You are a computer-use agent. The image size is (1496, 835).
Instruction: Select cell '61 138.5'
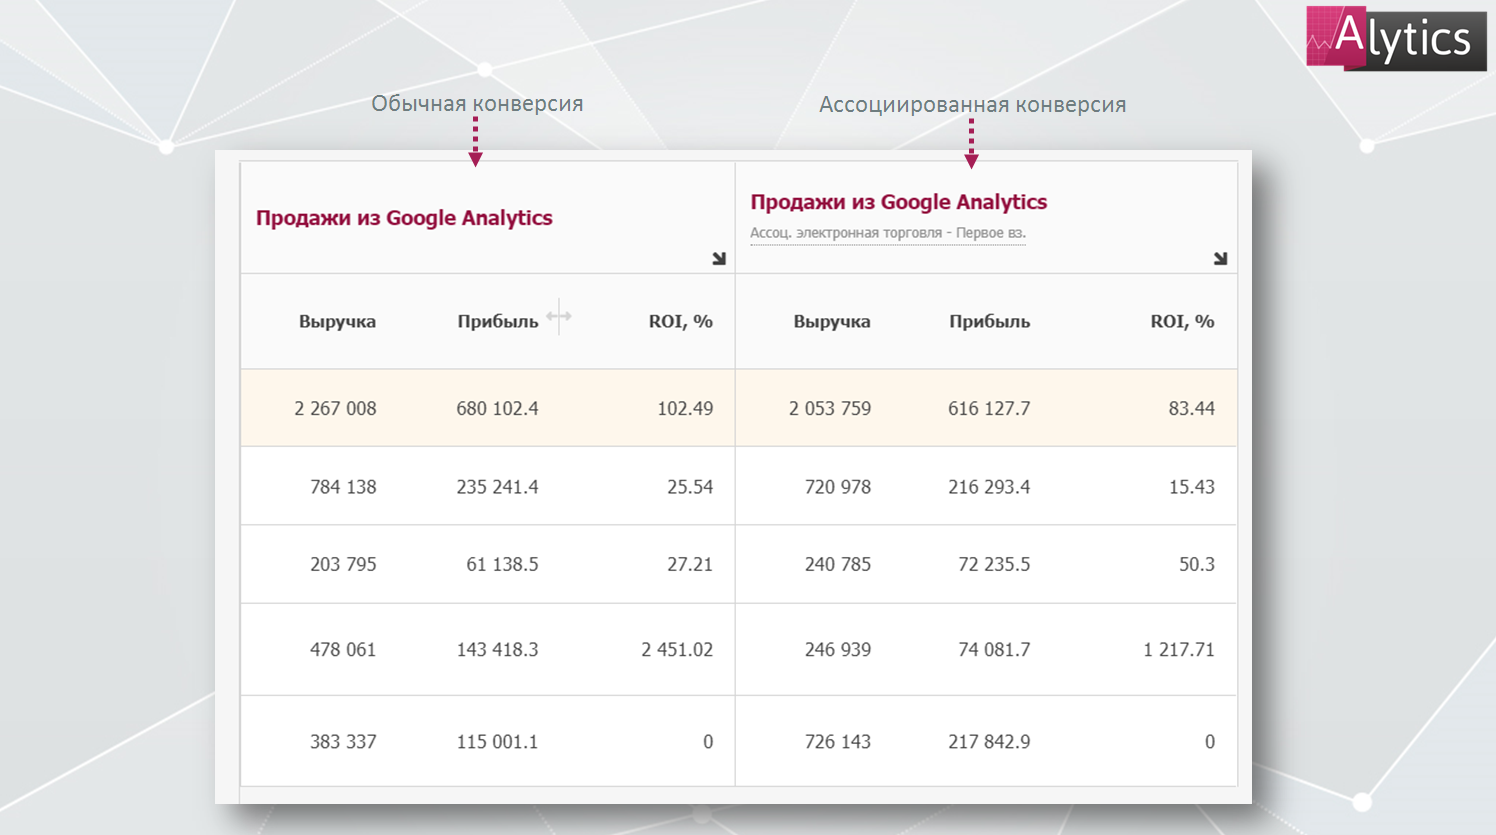click(x=502, y=565)
